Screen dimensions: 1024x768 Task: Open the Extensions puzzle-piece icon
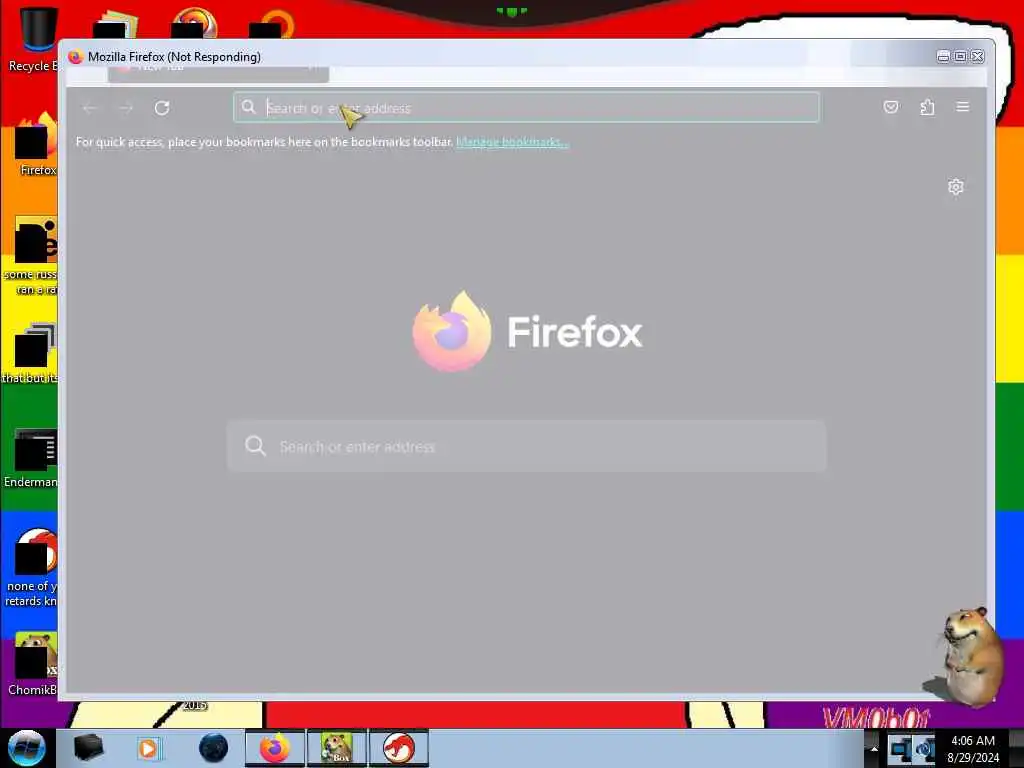pos(927,107)
